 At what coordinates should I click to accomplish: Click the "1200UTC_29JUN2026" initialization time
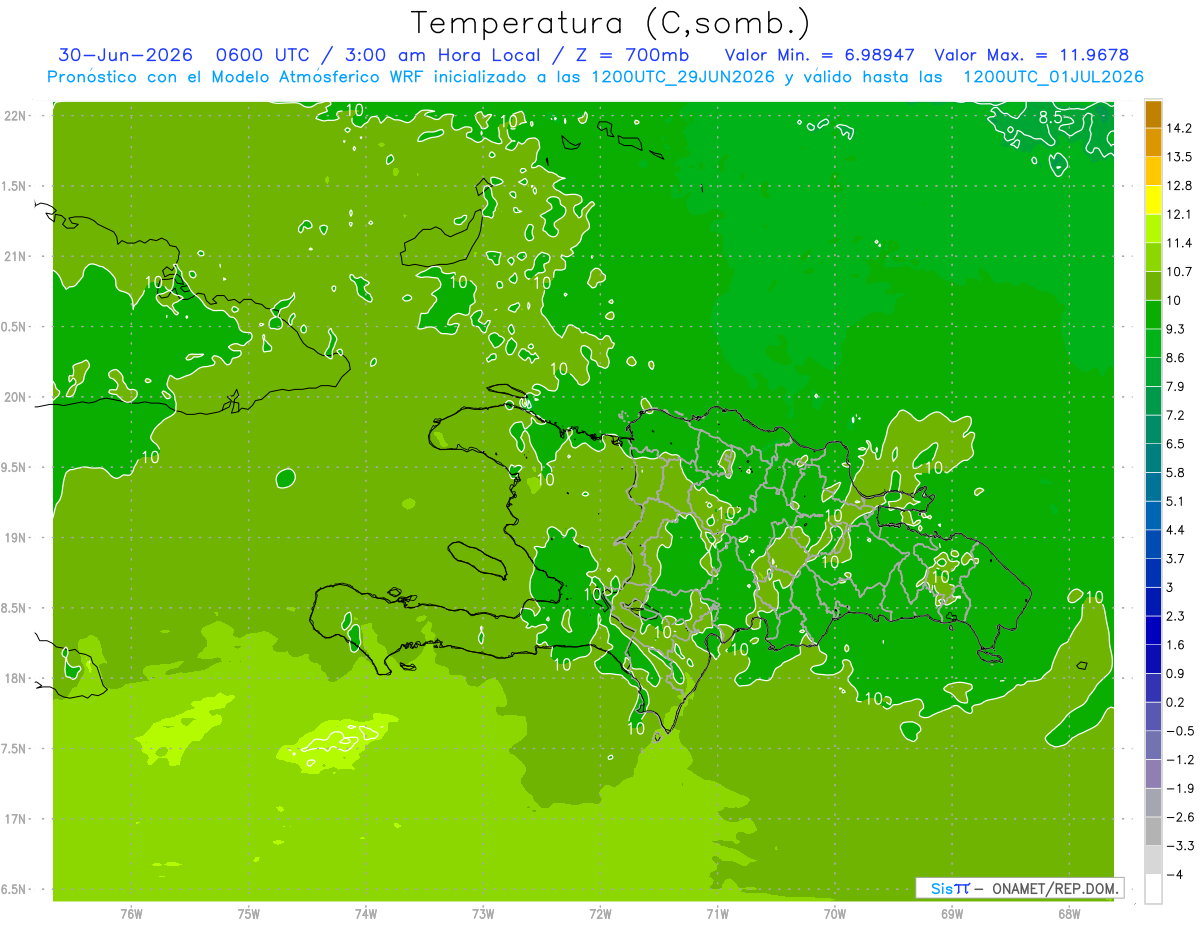click(x=683, y=76)
